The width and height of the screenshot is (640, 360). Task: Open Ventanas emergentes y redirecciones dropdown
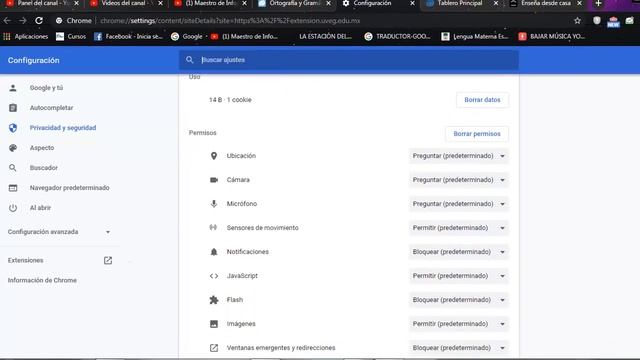[x=458, y=348]
